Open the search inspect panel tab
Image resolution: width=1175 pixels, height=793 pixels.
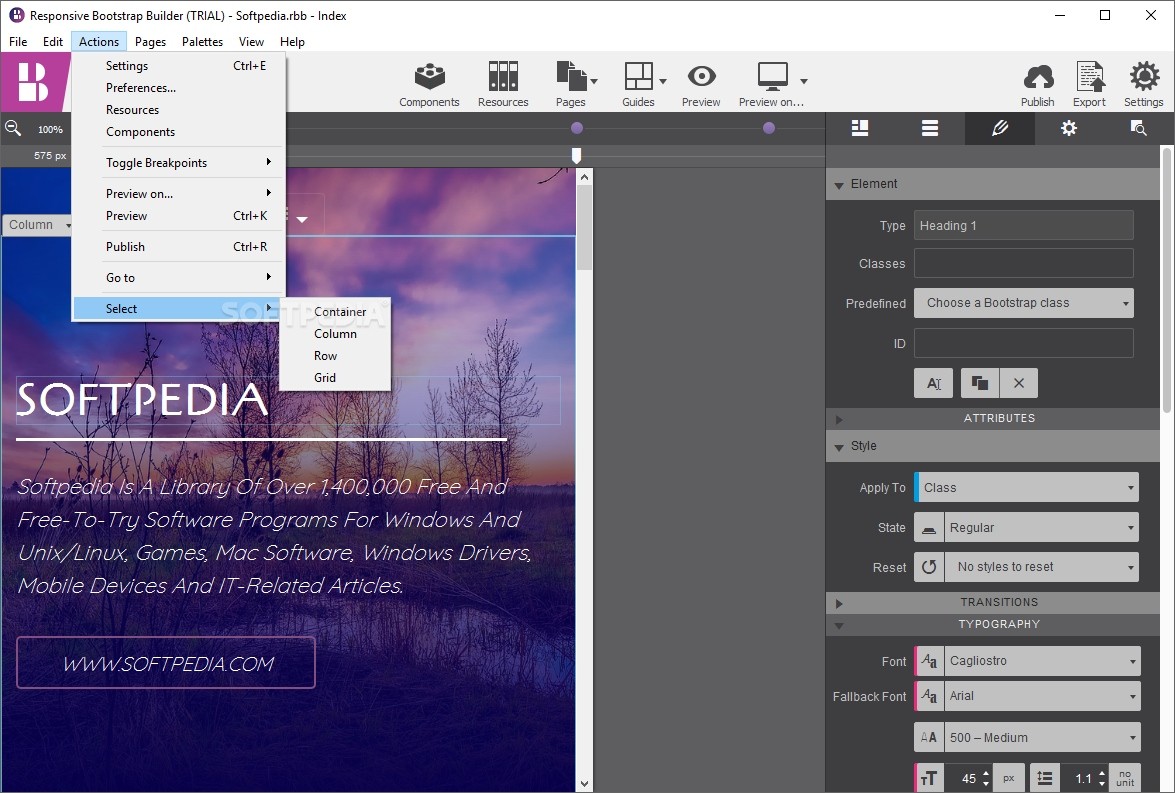click(x=1138, y=128)
